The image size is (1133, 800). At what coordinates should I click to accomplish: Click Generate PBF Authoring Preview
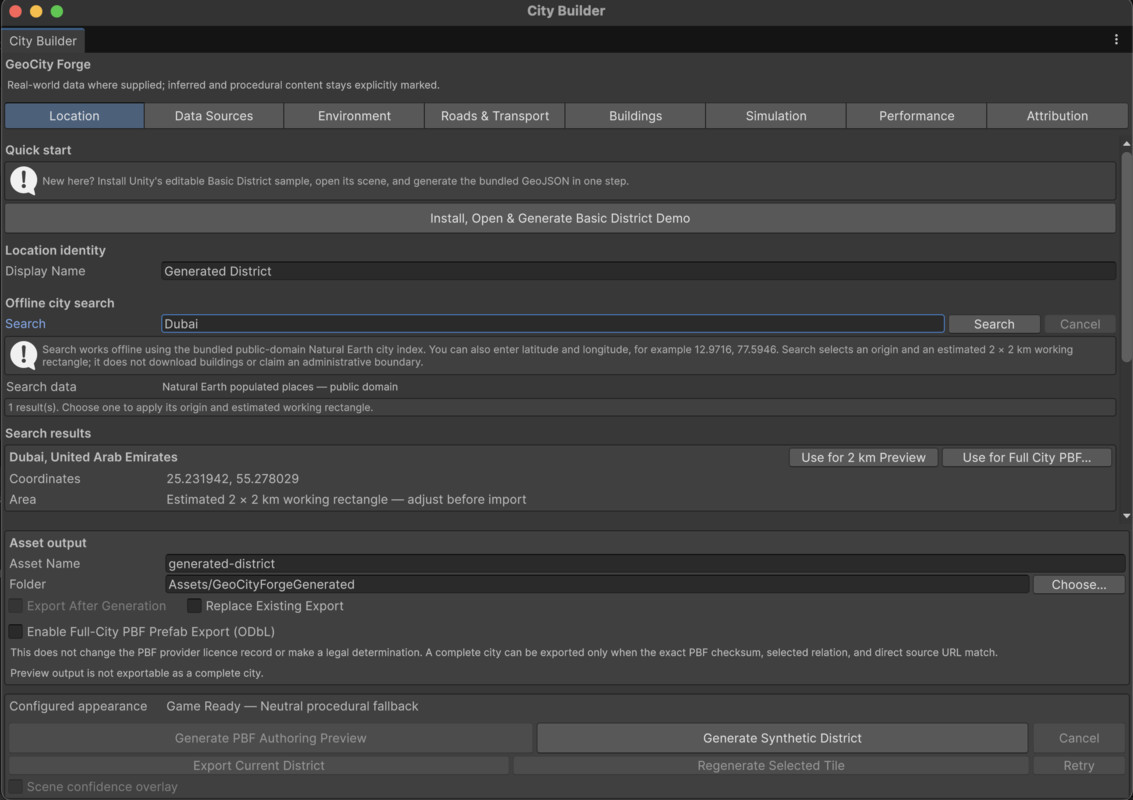coord(270,738)
